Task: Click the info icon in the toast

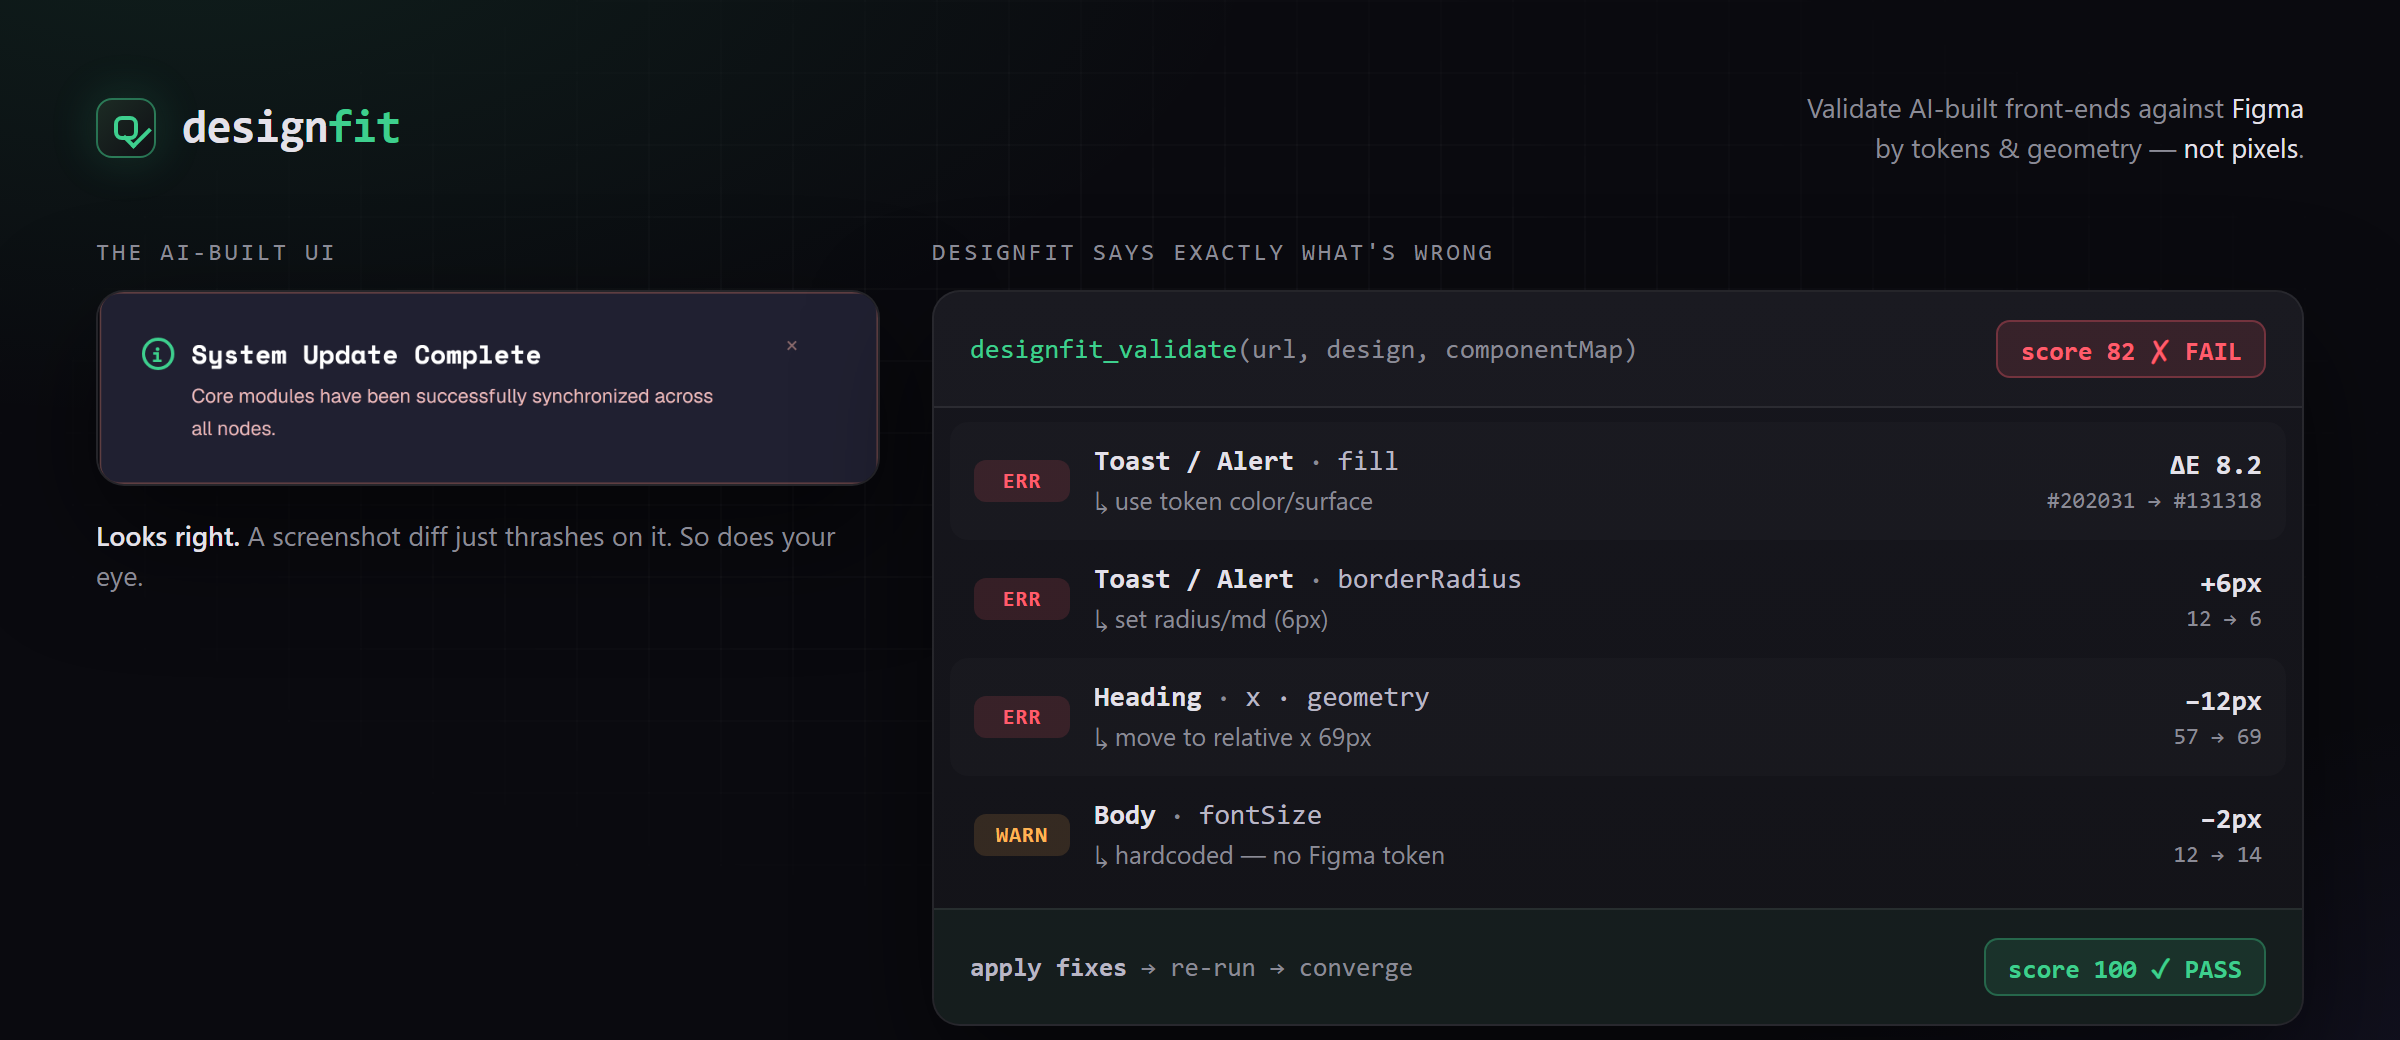Action: 158,354
